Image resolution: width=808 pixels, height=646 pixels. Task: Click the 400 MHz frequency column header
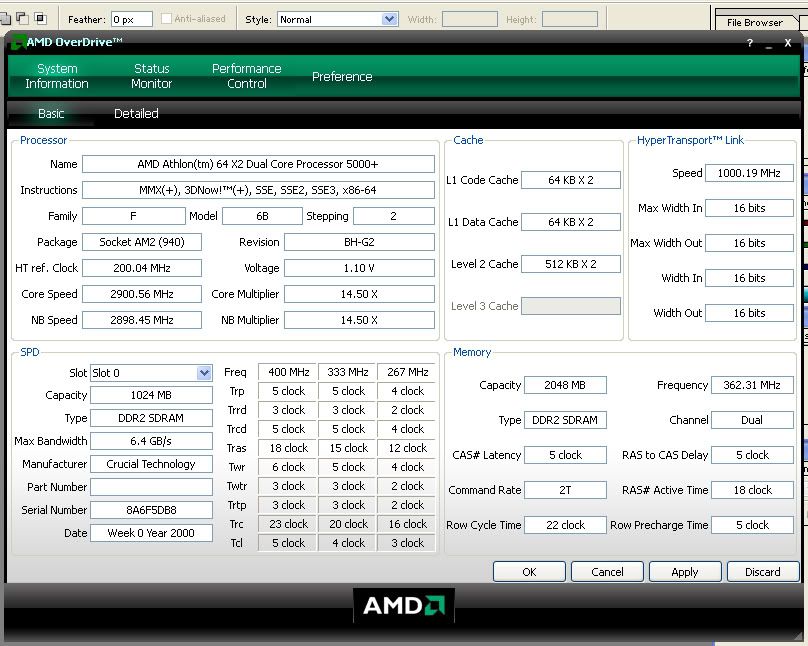coord(289,372)
